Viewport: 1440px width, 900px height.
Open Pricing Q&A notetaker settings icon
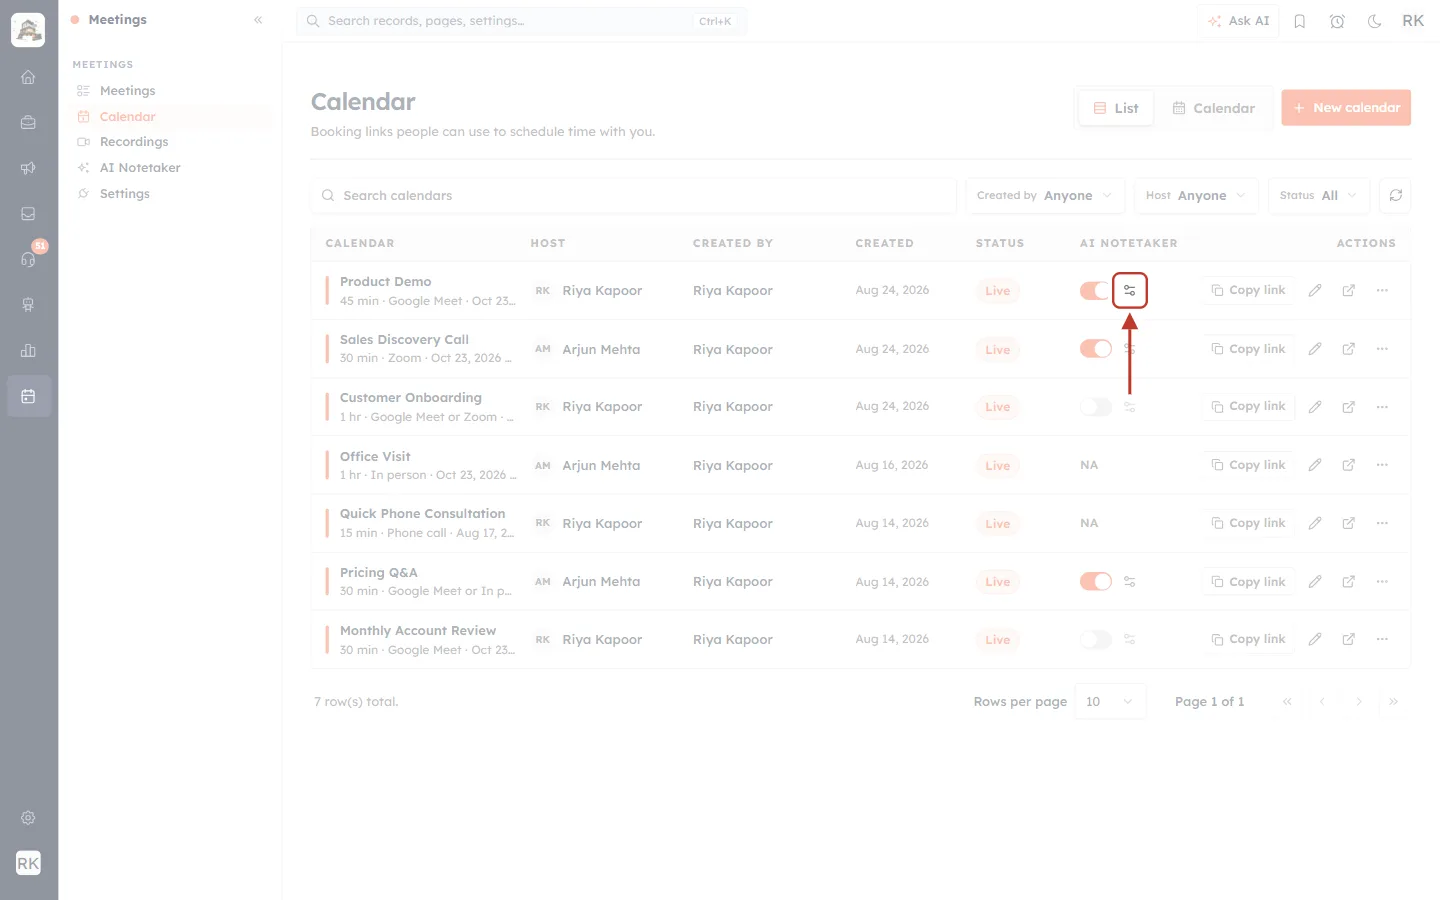pyautogui.click(x=1129, y=582)
